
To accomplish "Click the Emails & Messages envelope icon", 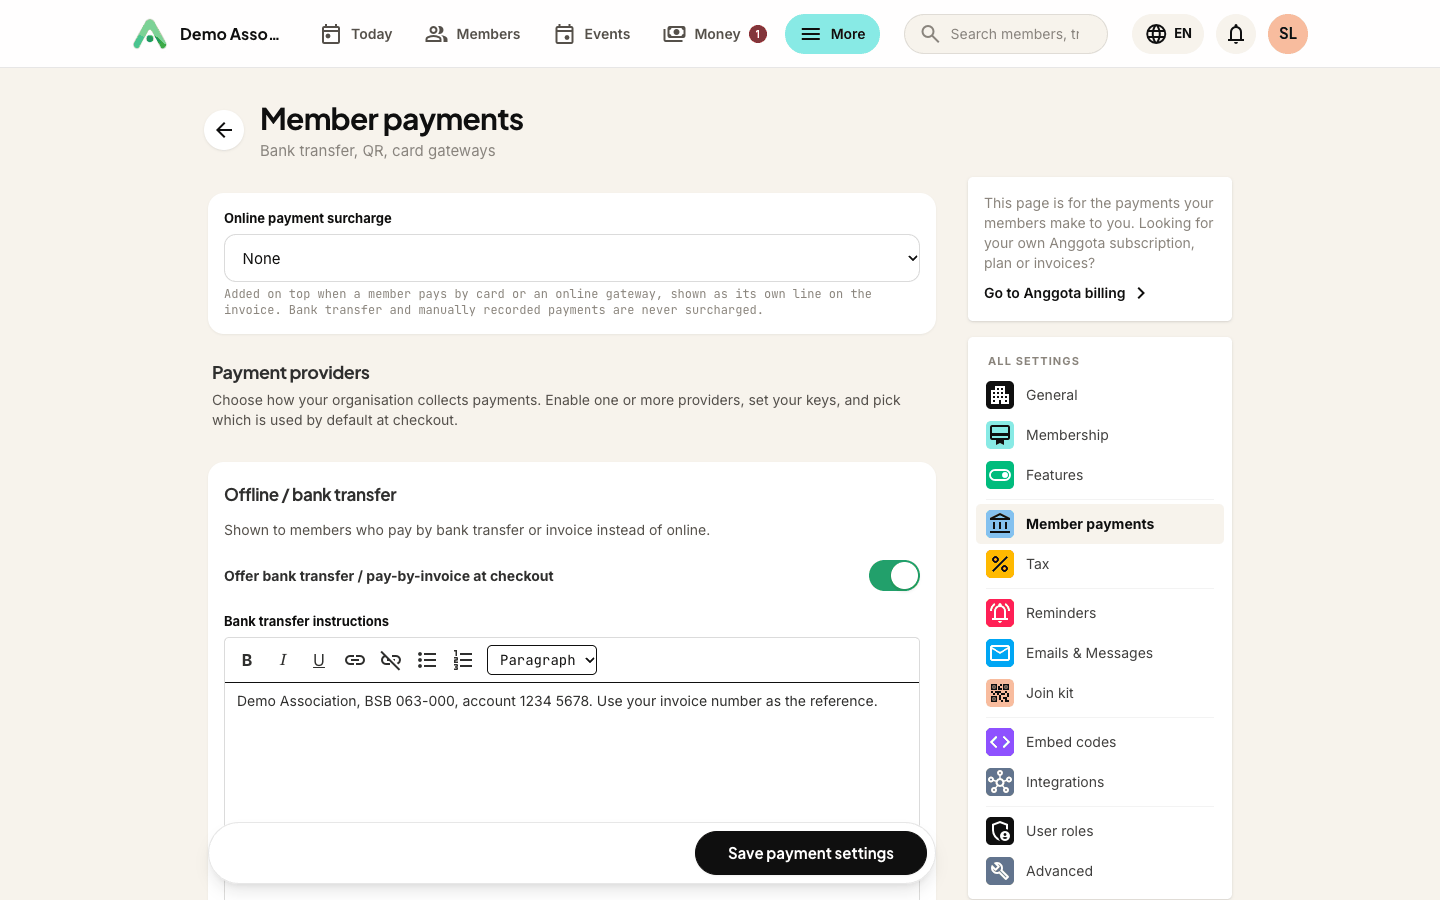I will (1000, 653).
